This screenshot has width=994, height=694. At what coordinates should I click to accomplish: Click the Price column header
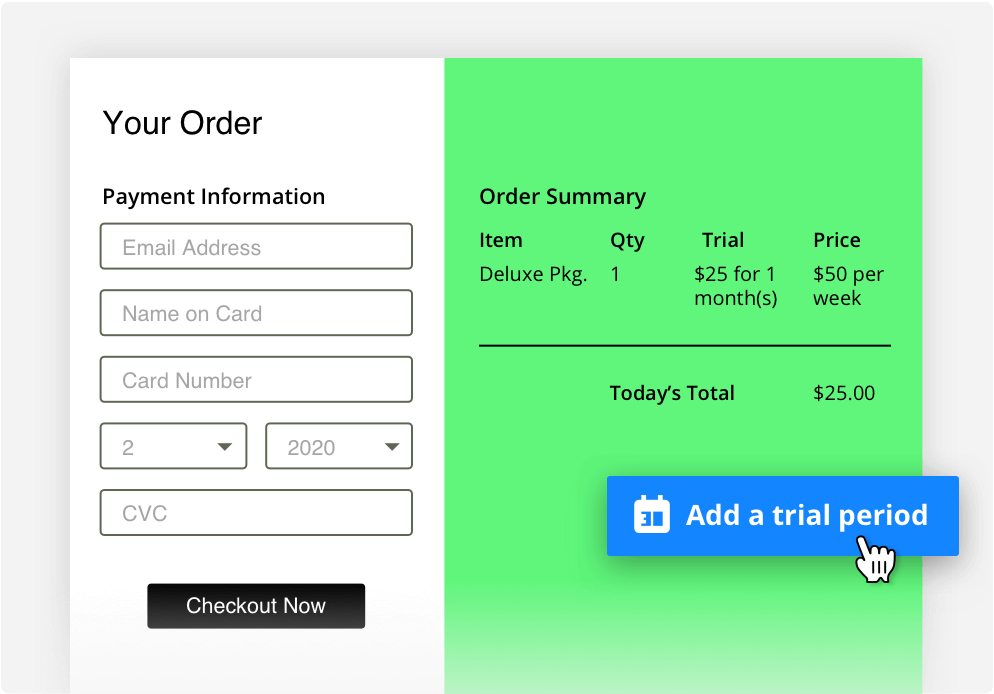pyautogui.click(x=836, y=240)
